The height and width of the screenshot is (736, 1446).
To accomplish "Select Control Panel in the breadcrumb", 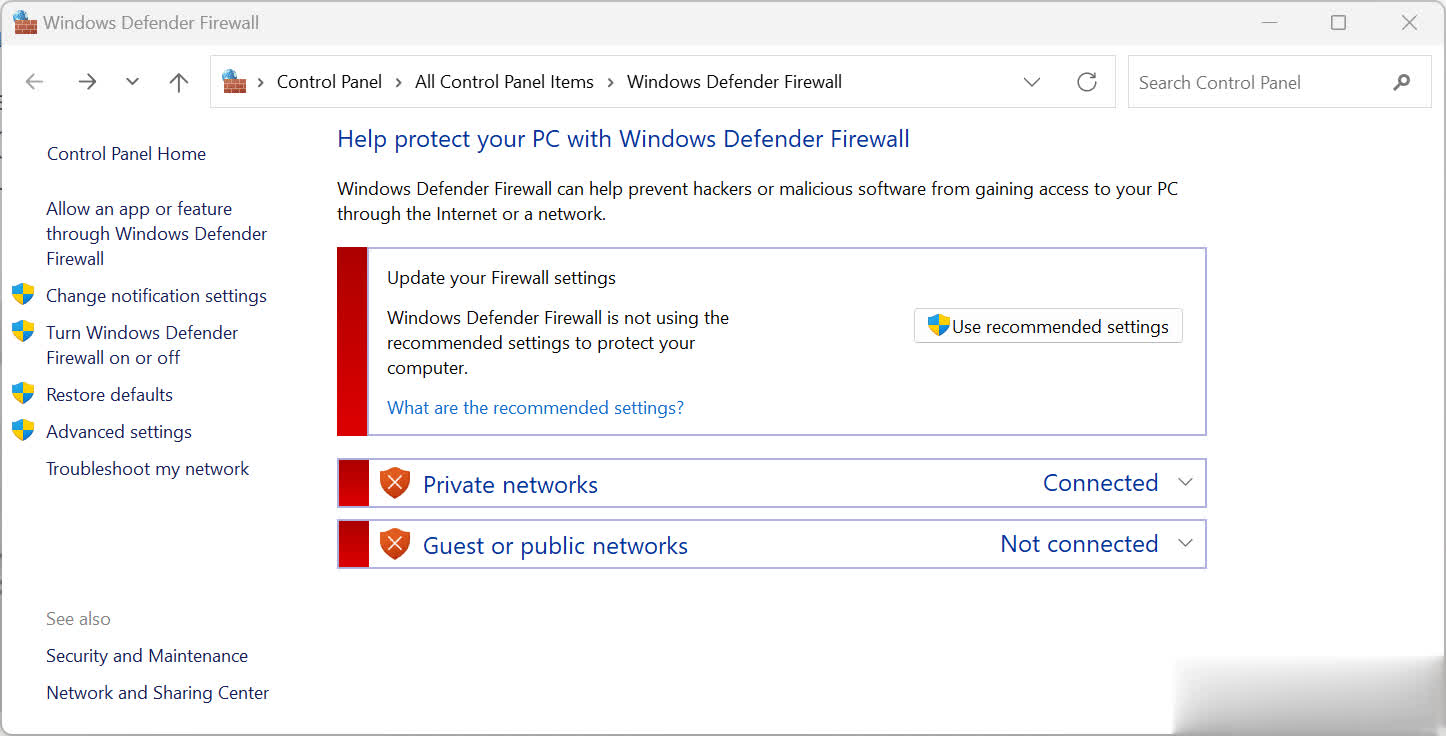I will coord(329,82).
